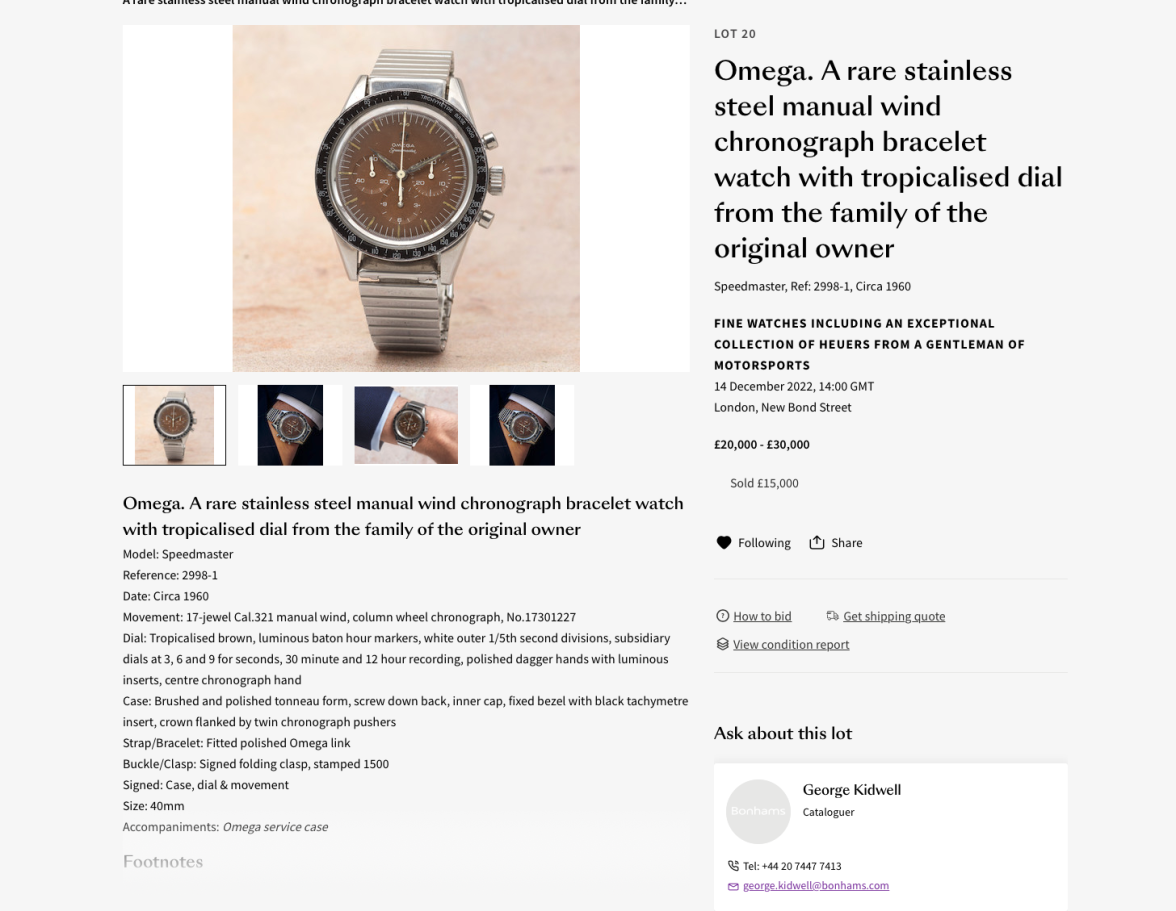
Task: Click the Share button label
Action: click(846, 543)
